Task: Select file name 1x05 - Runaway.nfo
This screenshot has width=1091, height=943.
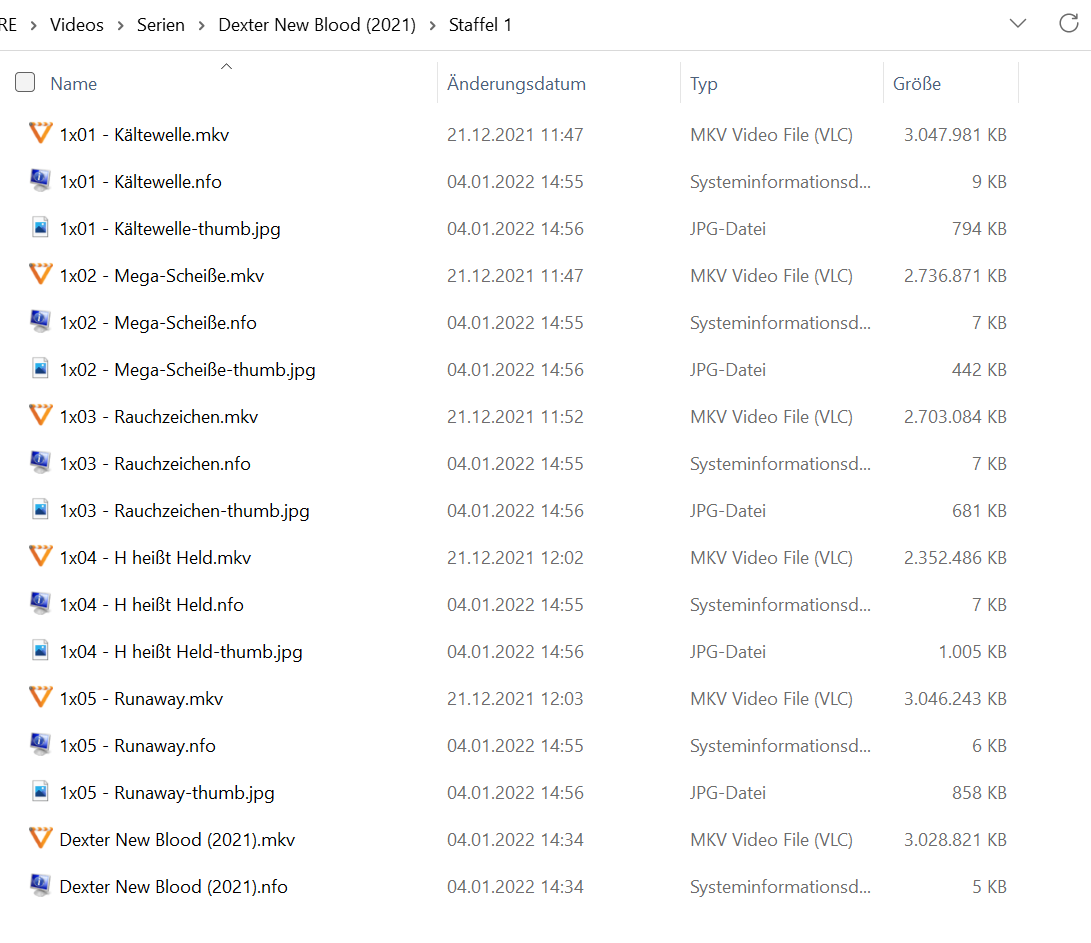Action: pos(138,746)
